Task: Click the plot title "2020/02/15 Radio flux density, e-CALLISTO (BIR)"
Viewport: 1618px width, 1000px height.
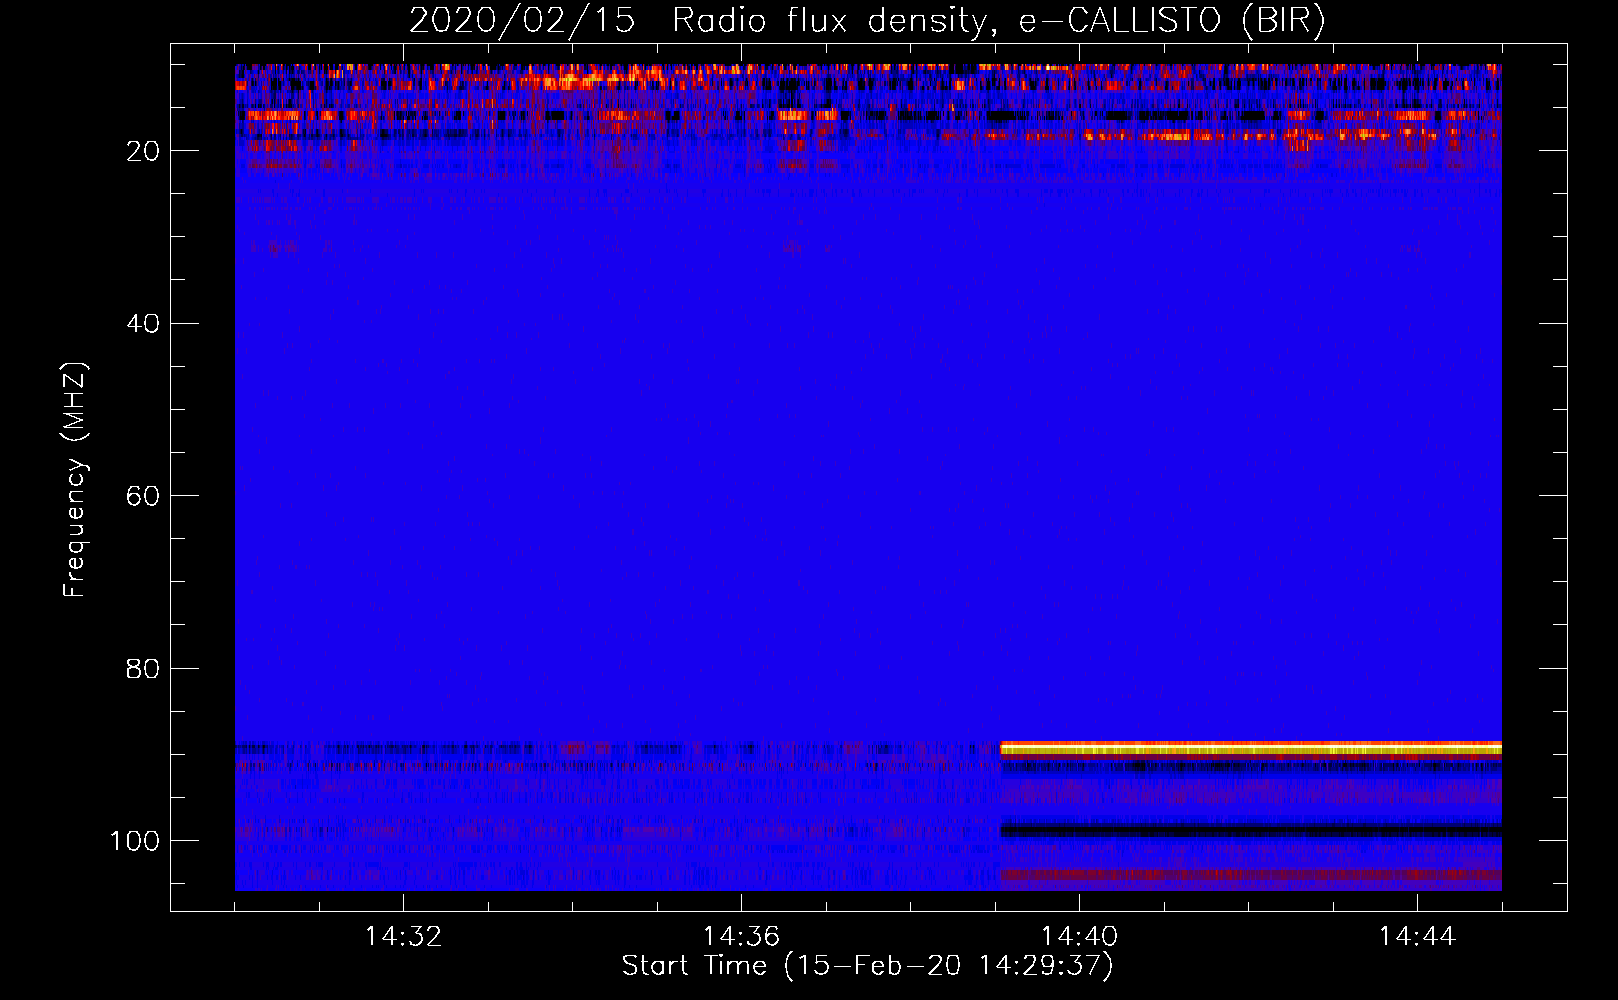Action: (867, 20)
